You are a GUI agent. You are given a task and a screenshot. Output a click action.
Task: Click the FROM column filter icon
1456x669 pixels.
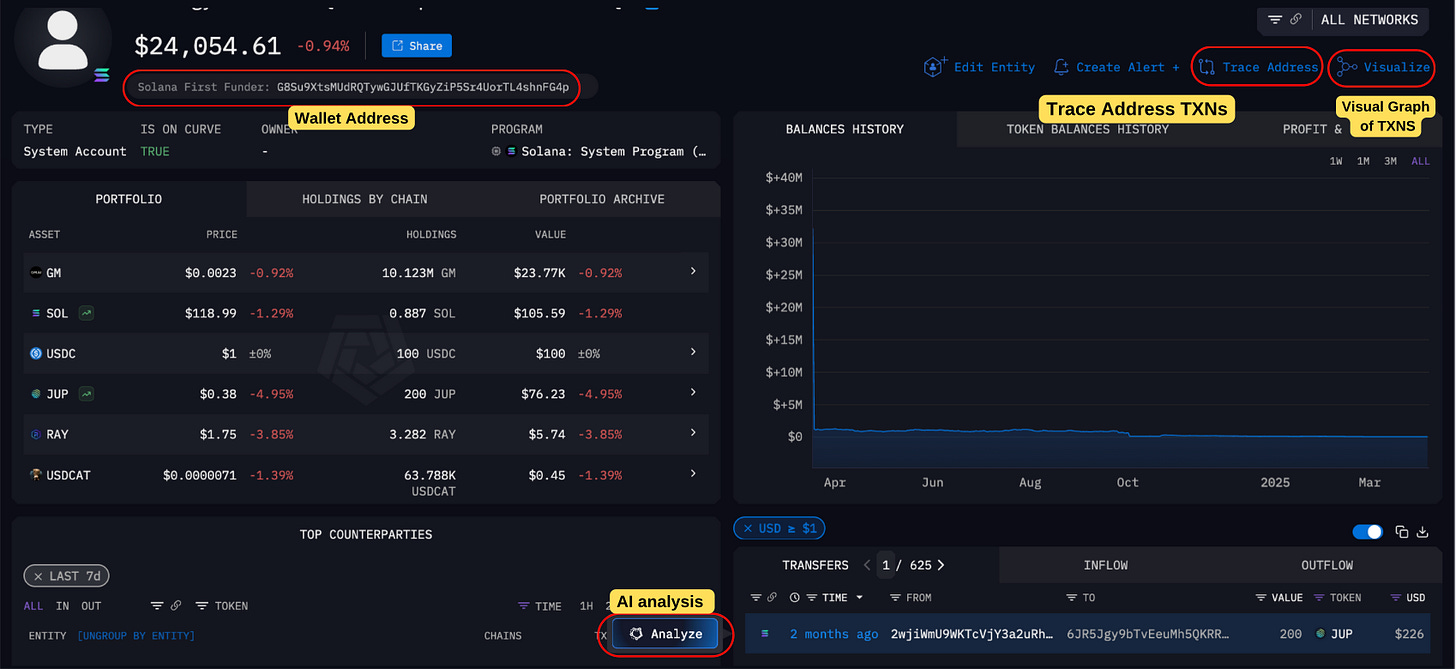click(x=897, y=597)
